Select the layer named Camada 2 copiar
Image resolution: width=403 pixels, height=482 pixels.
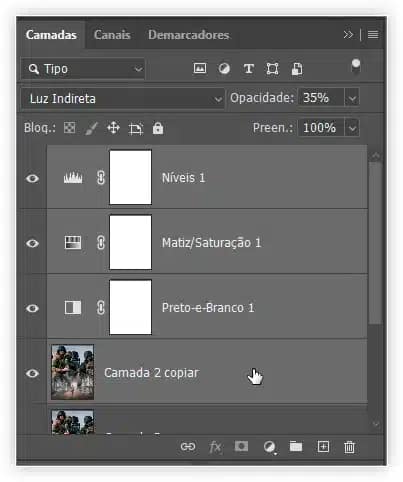tap(207, 372)
